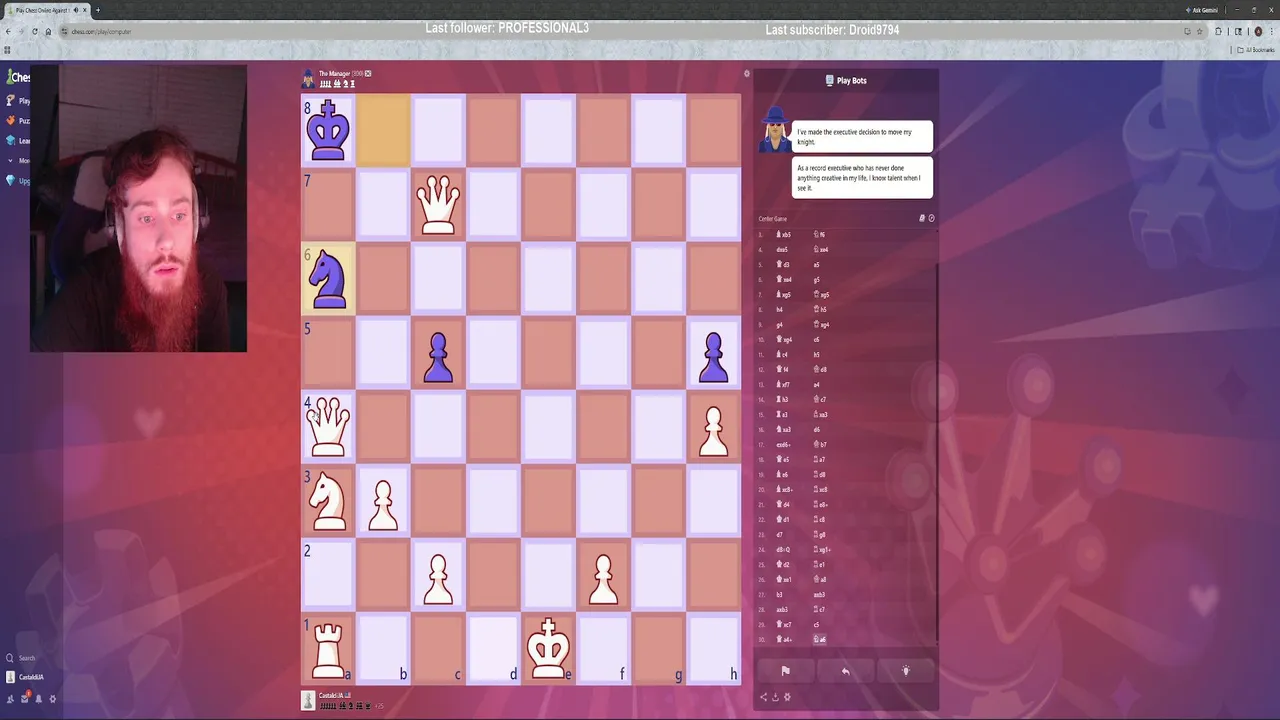The width and height of the screenshot is (1280, 720).
Task: Expand More in the left sidebar
Action: (18, 161)
